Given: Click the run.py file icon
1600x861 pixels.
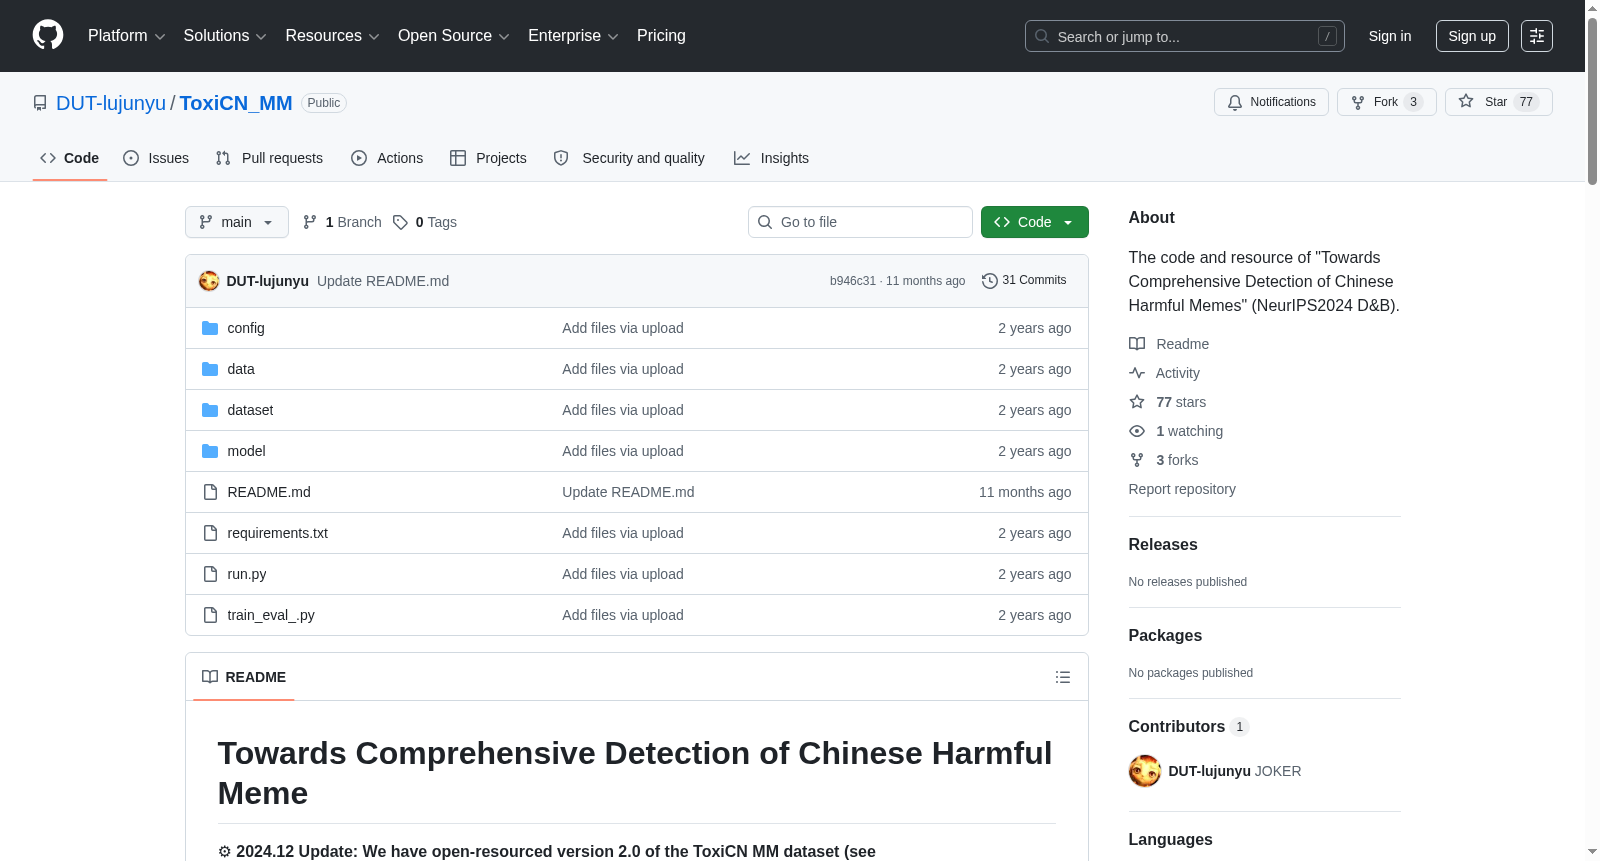Looking at the screenshot, I should coord(210,574).
